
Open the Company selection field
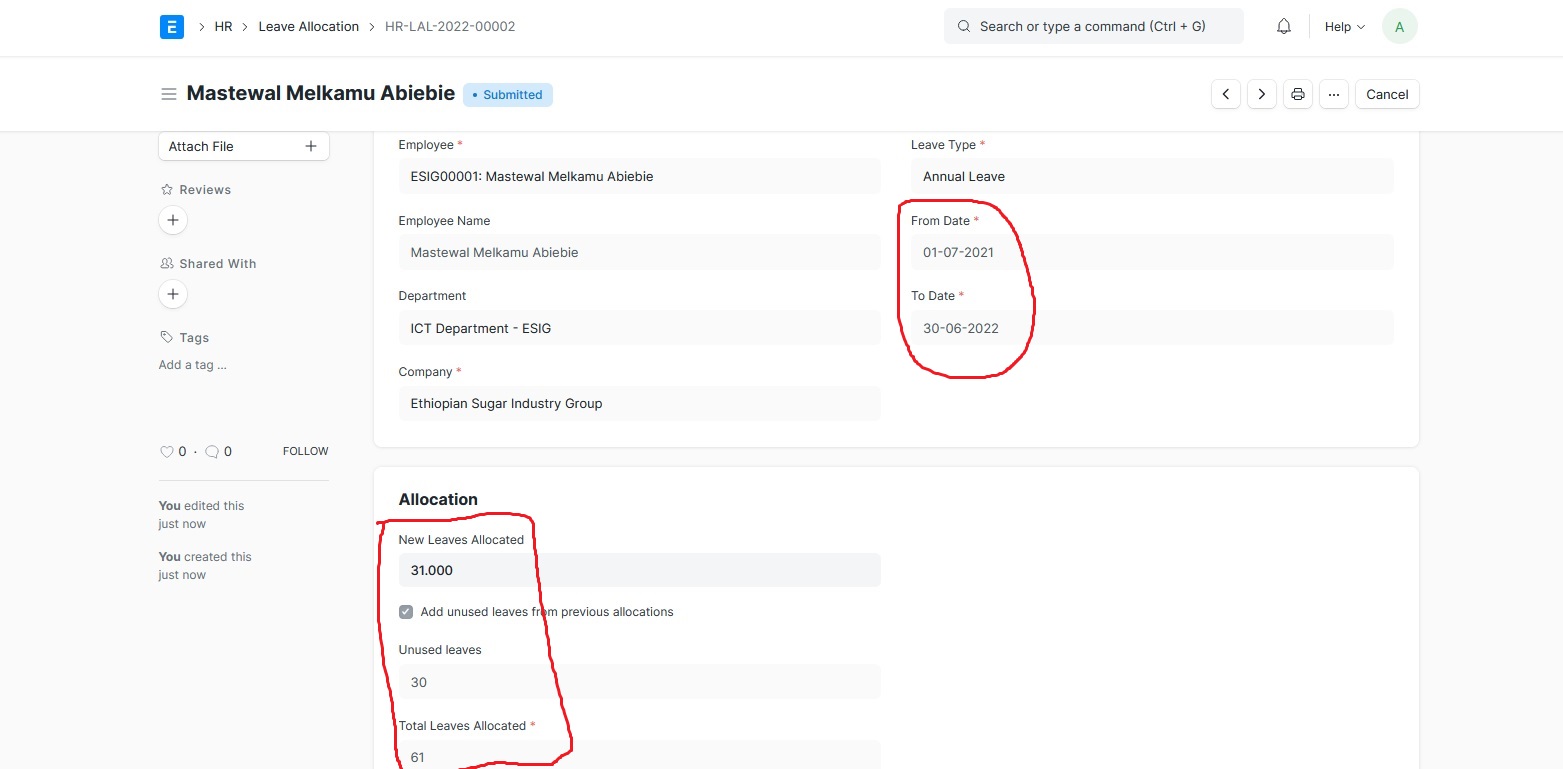(639, 403)
